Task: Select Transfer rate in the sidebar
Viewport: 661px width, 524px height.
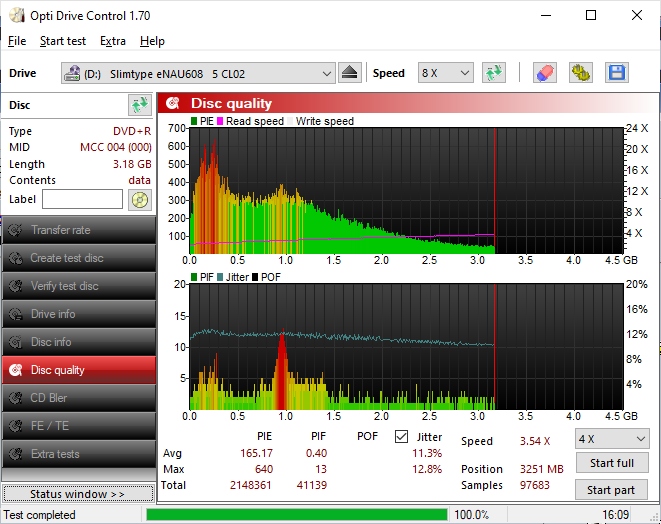Action: [x=78, y=230]
